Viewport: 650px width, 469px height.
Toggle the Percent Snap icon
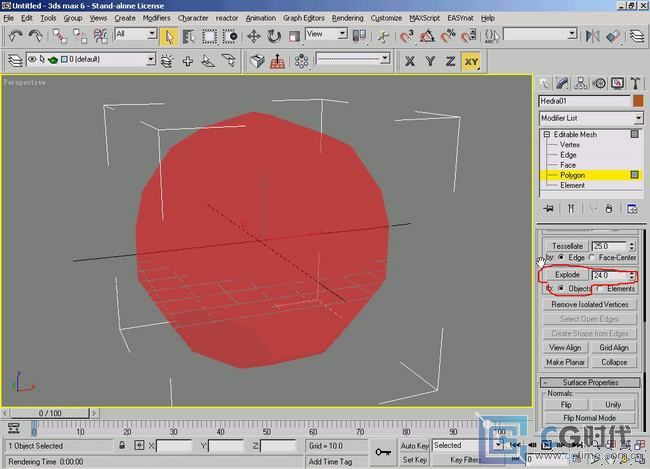coord(448,36)
